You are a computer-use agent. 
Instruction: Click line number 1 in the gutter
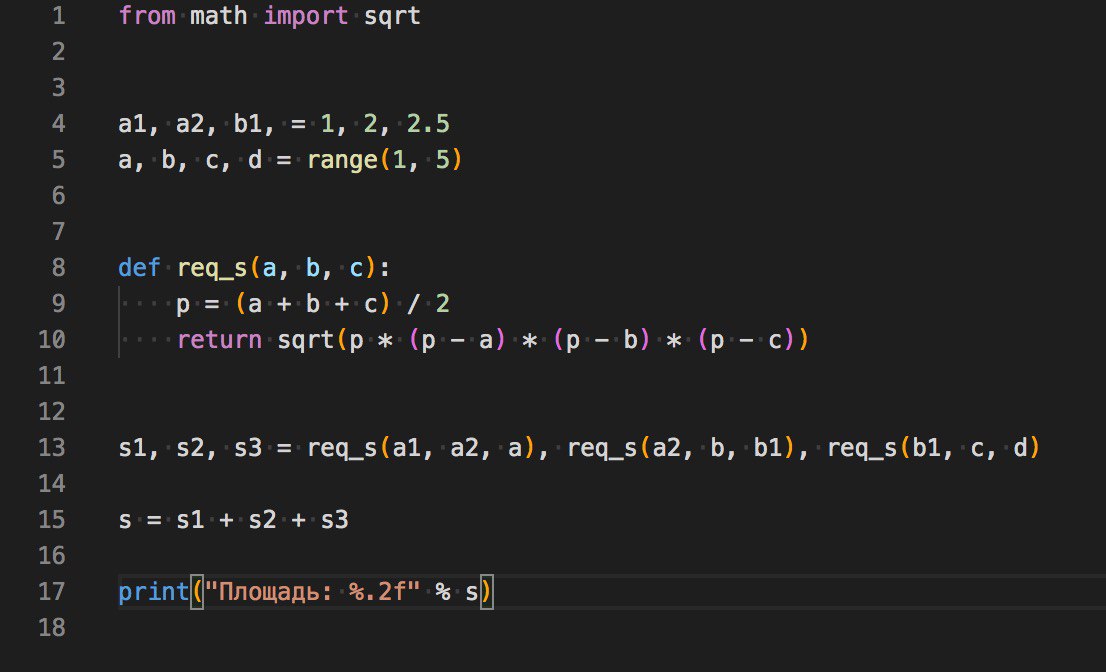59,16
